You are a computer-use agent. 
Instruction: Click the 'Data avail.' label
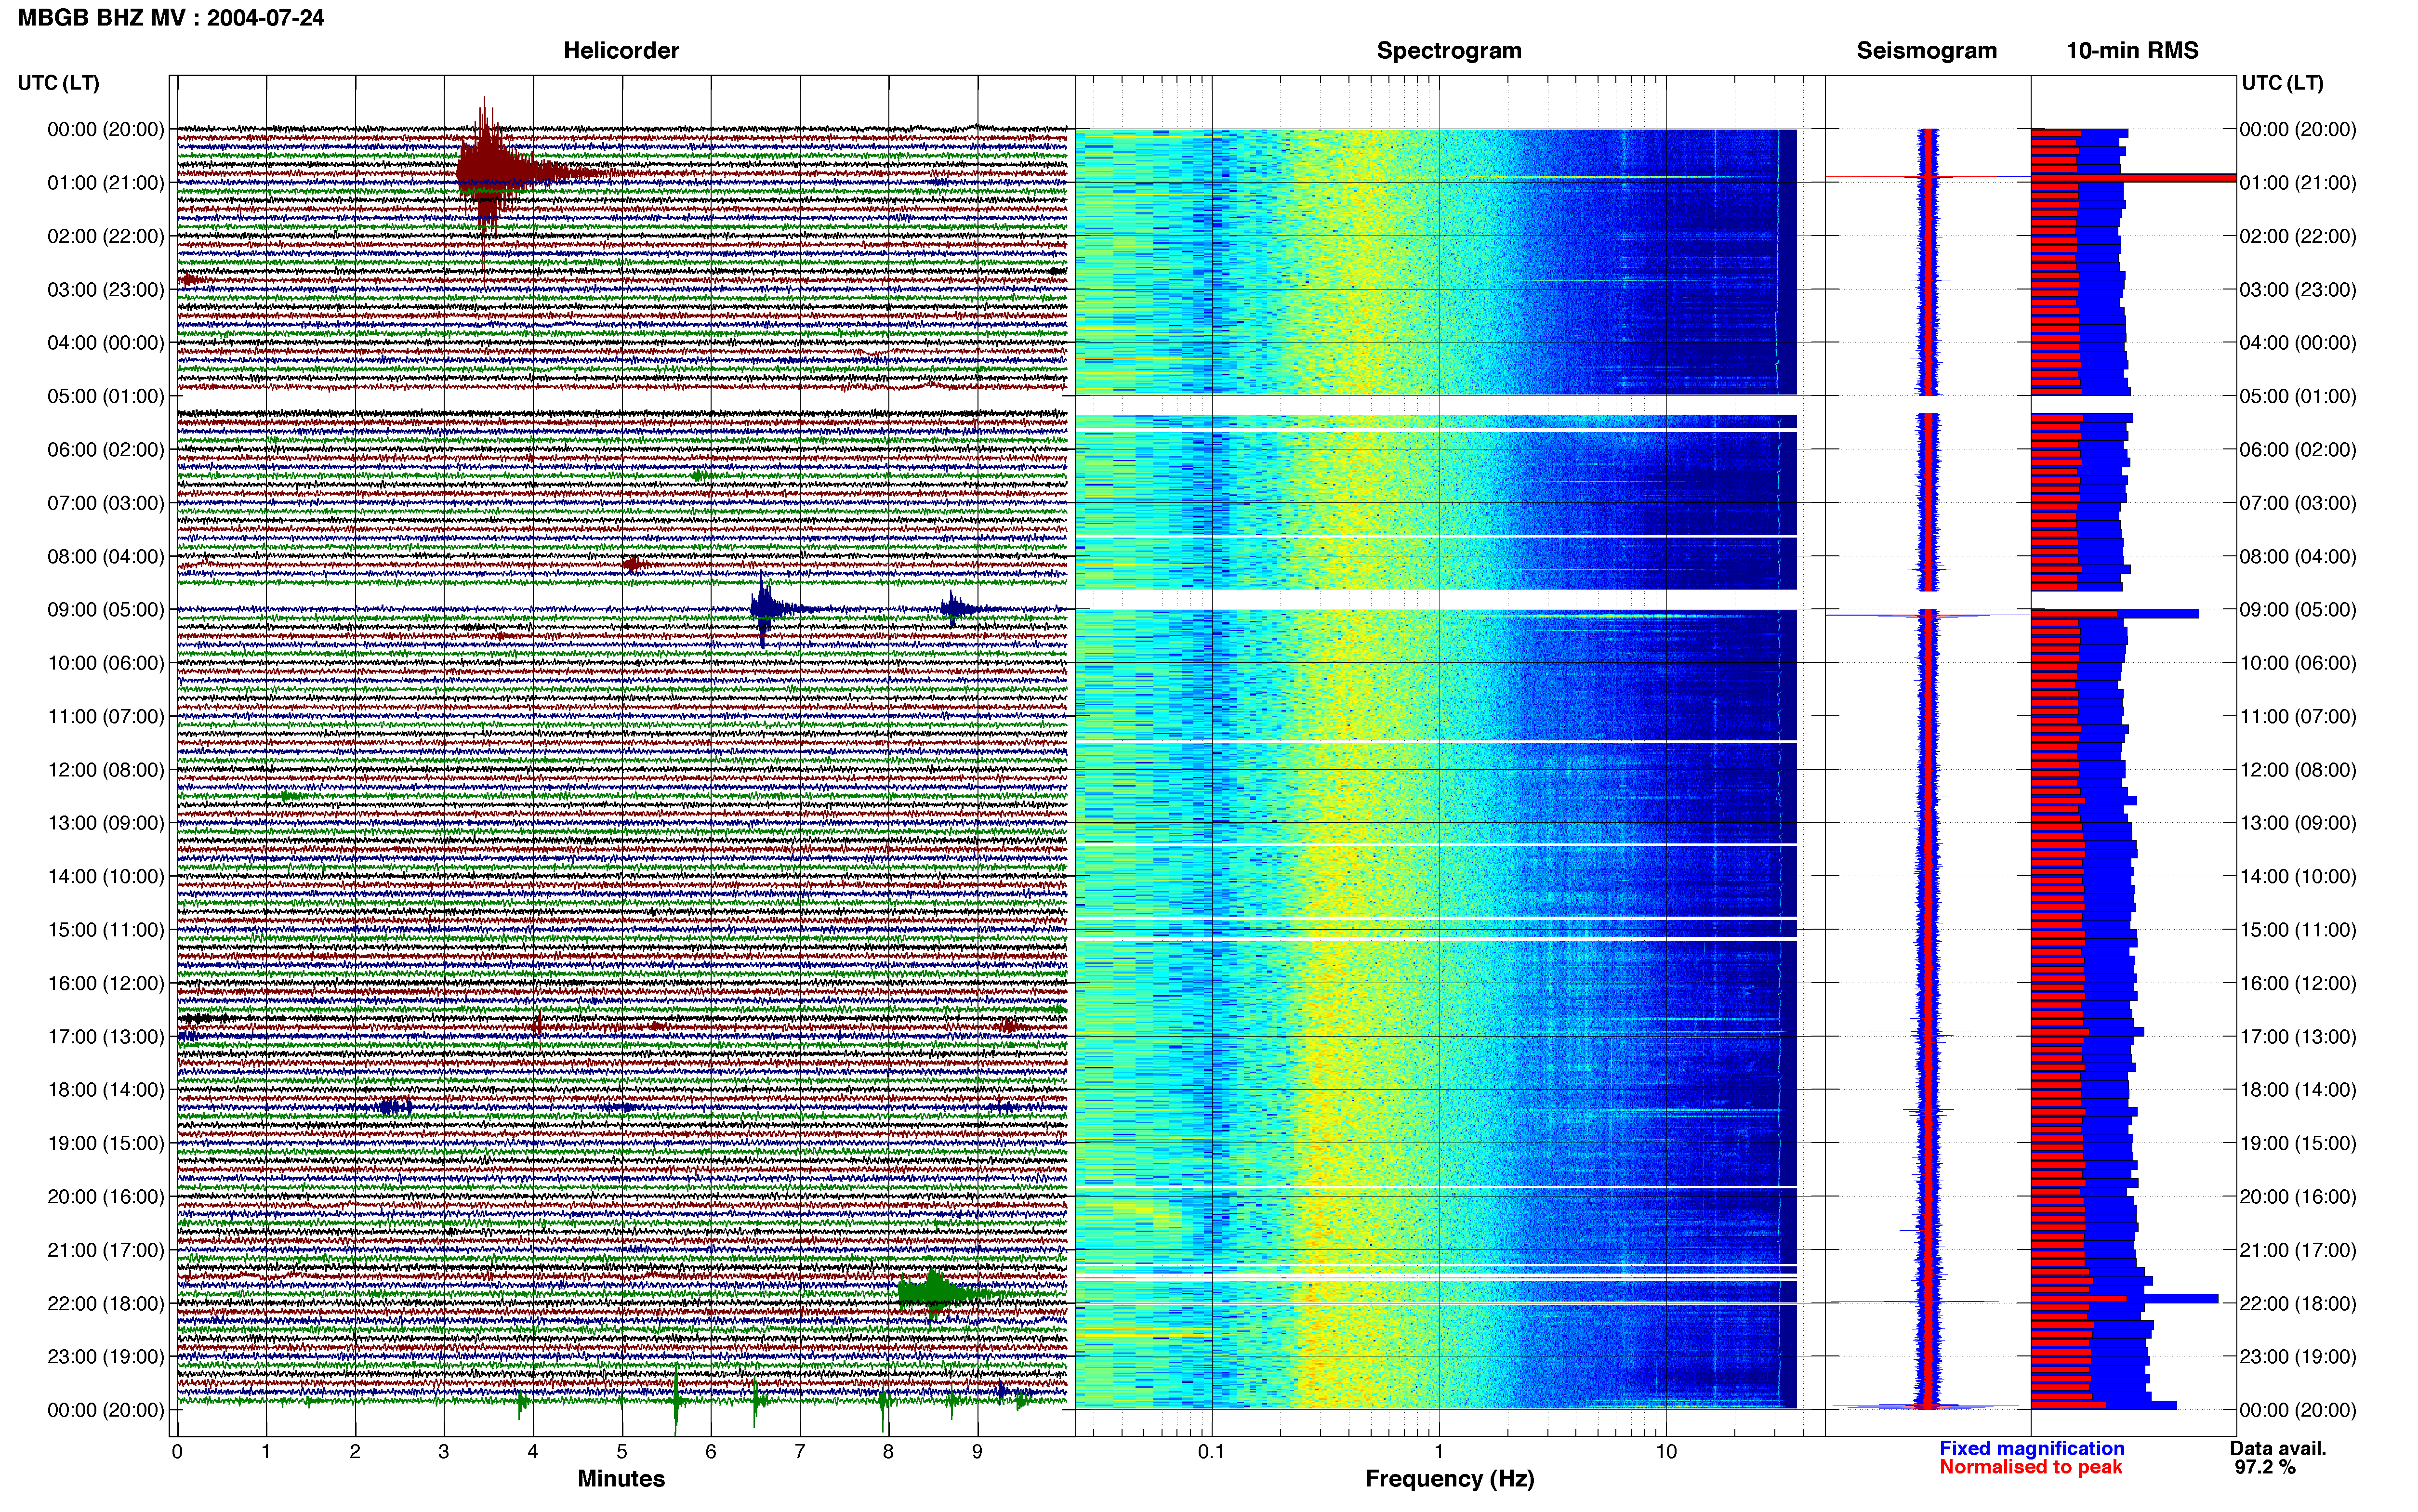point(2278,1448)
